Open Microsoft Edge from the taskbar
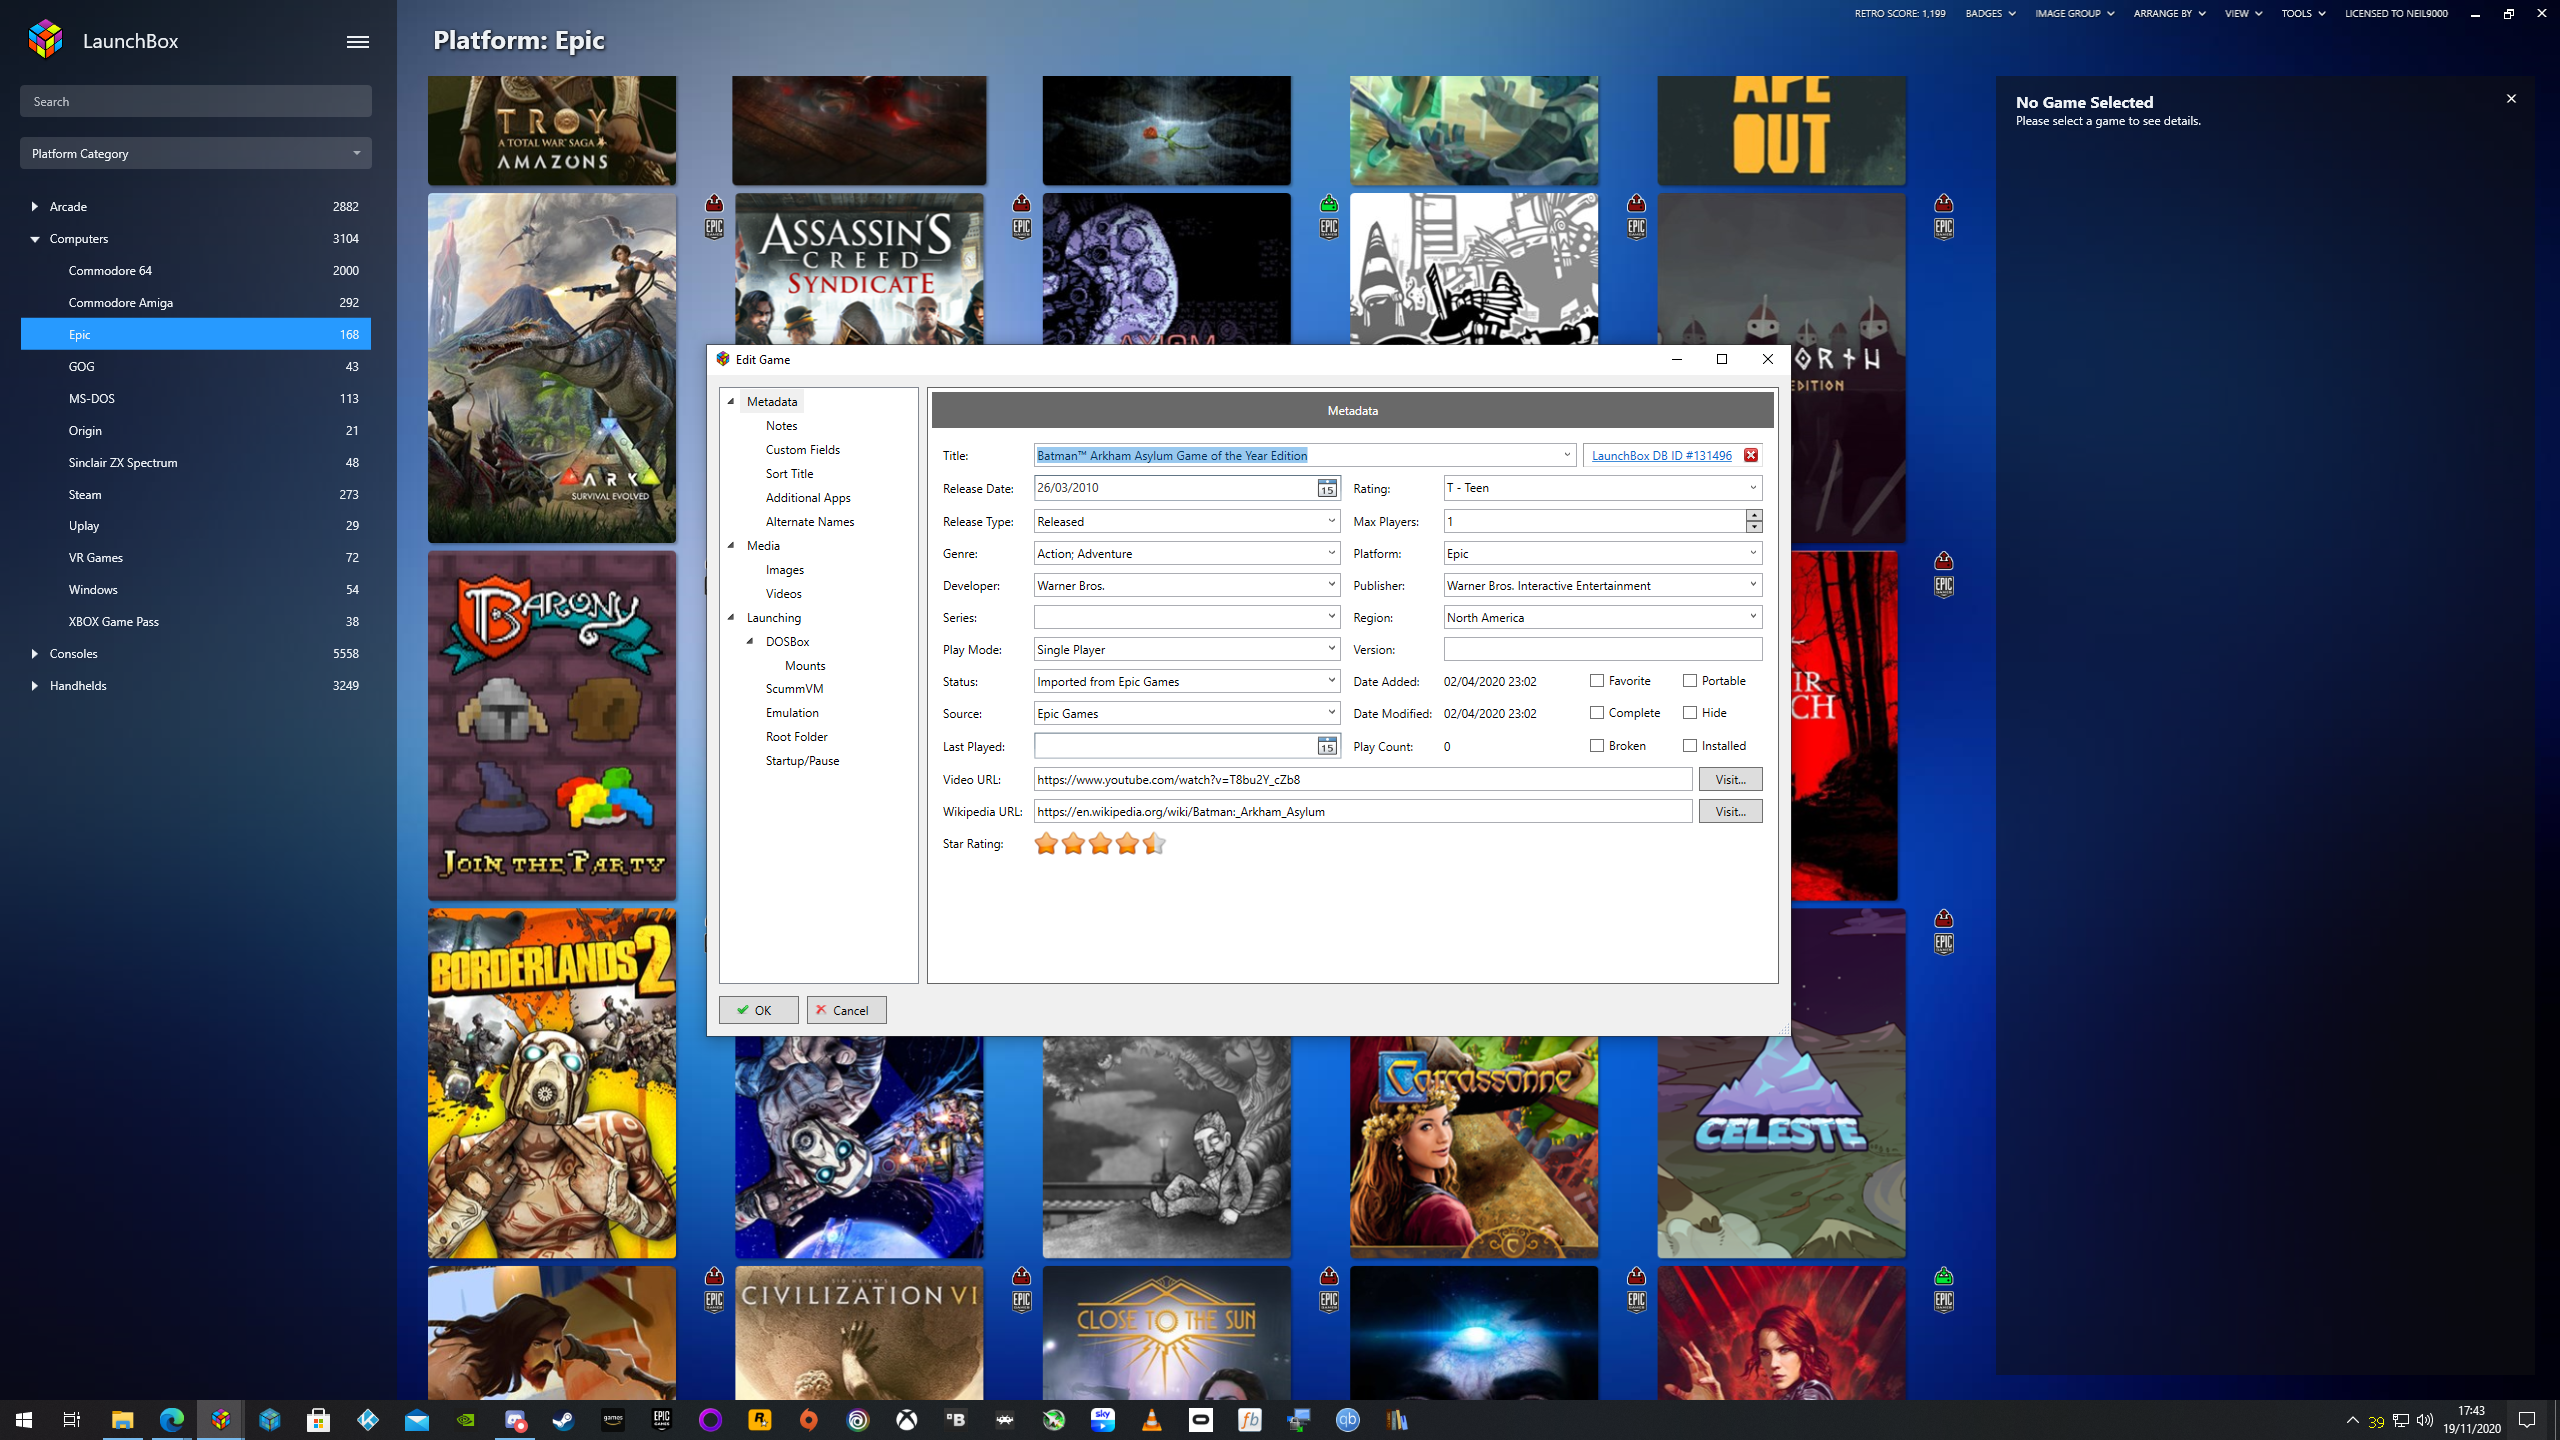 point(172,1420)
